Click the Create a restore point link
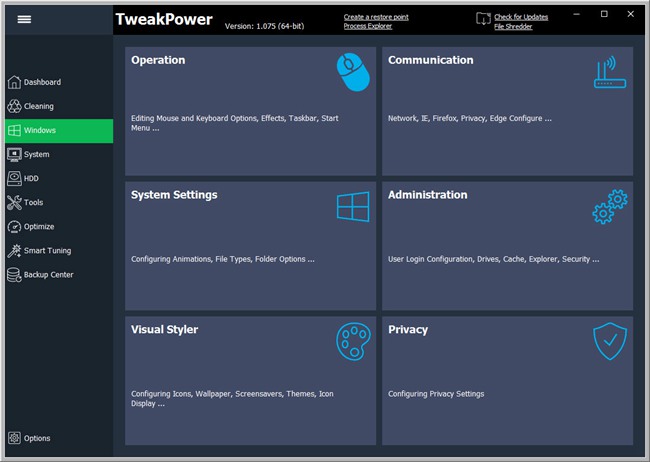The width and height of the screenshot is (650, 462). click(x=376, y=17)
